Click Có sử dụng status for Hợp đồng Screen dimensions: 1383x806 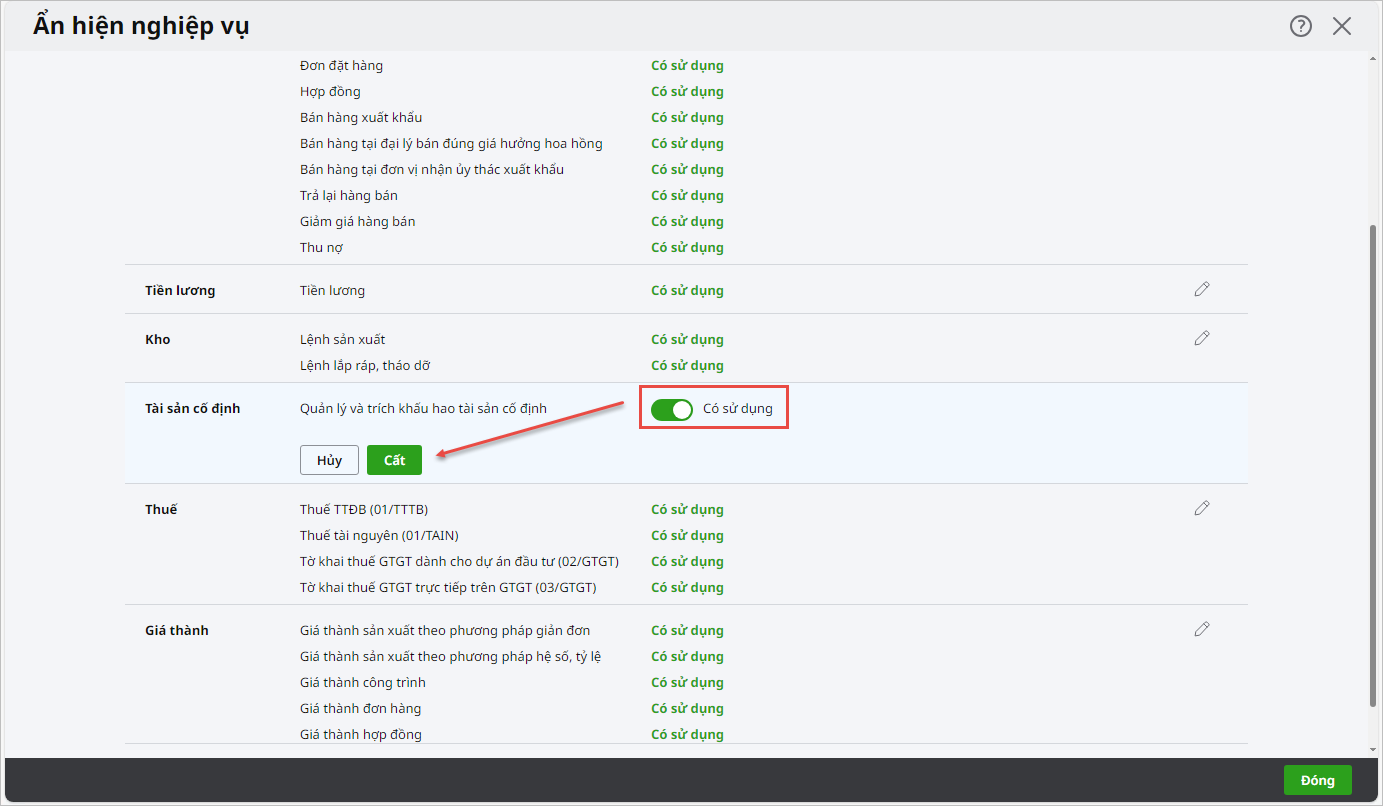pos(687,92)
